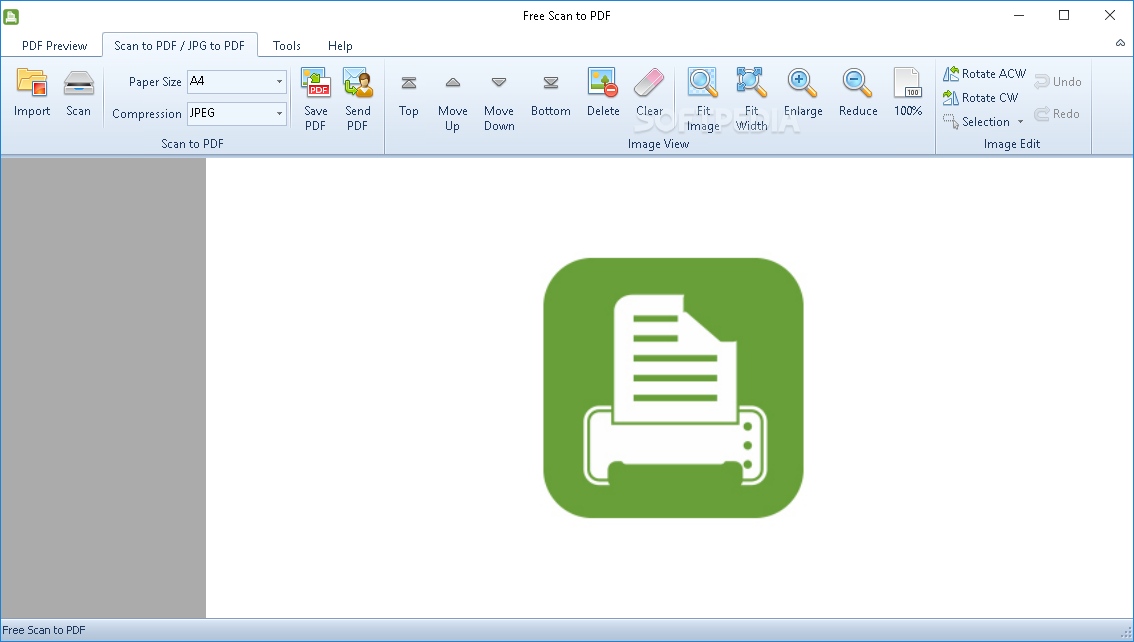Reduce the image view
This screenshot has height=642, width=1134.
click(x=858, y=93)
